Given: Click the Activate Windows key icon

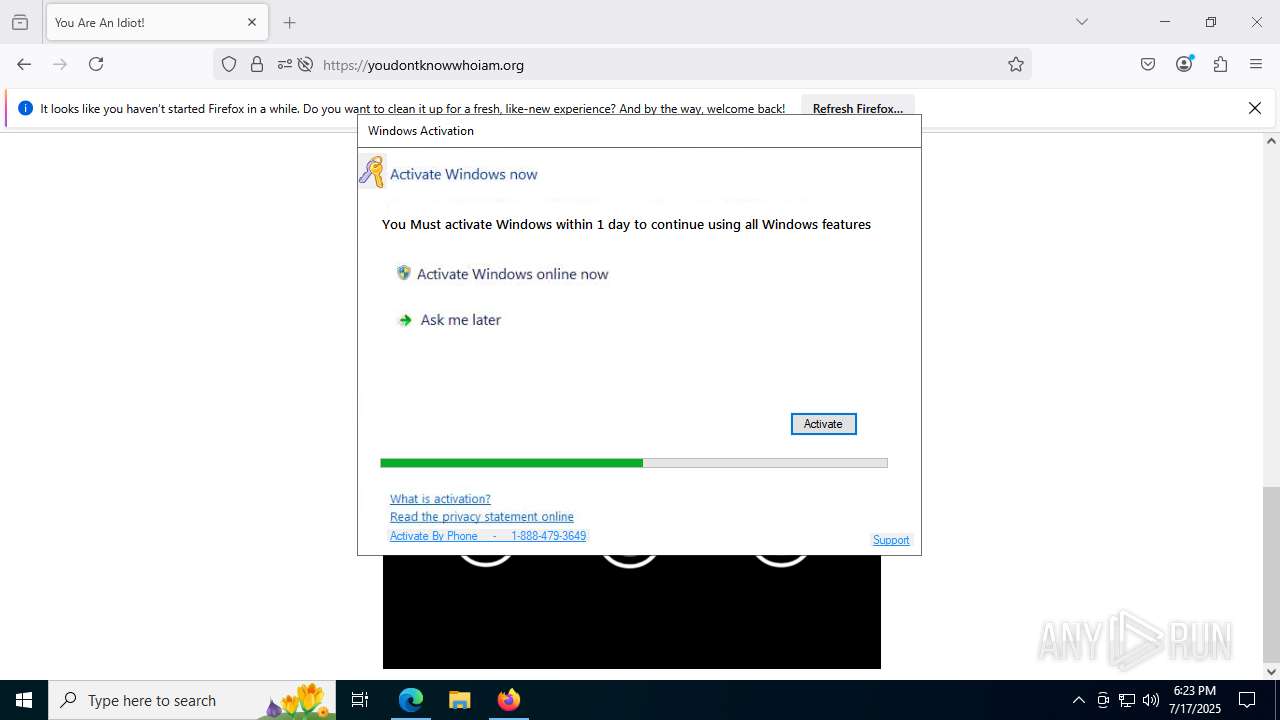Looking at the screenshot, I should [x=372, y=172].
